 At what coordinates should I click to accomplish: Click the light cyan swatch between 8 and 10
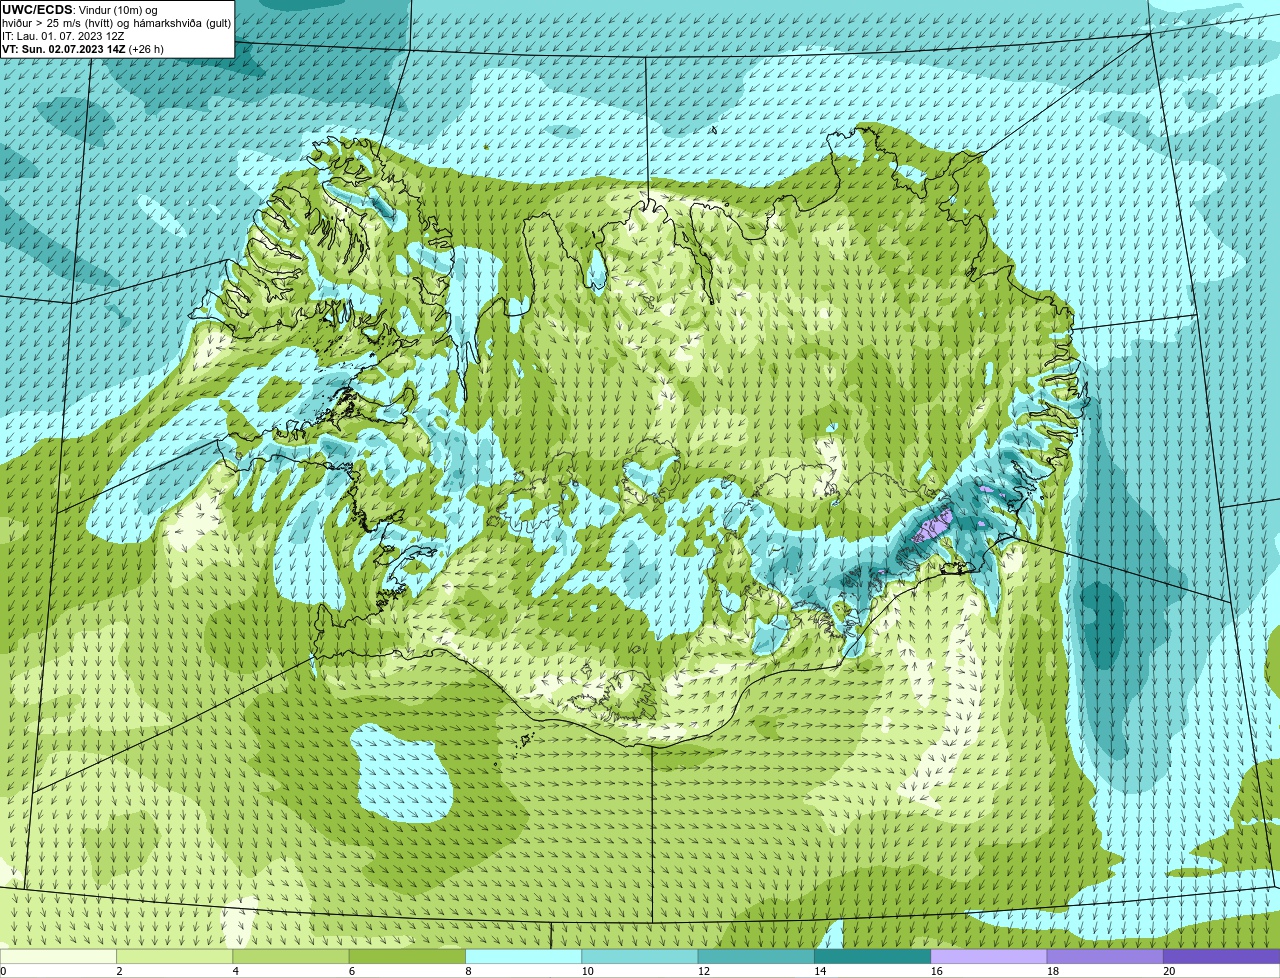click(523, 956)
